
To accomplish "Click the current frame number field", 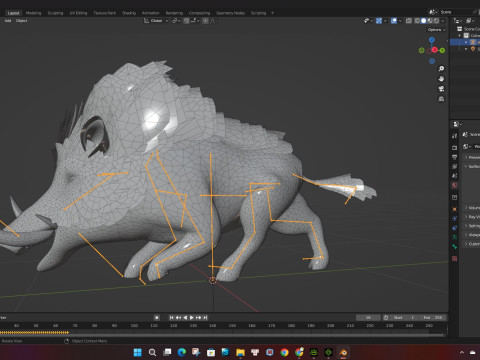I will click(x=368, y=317).
